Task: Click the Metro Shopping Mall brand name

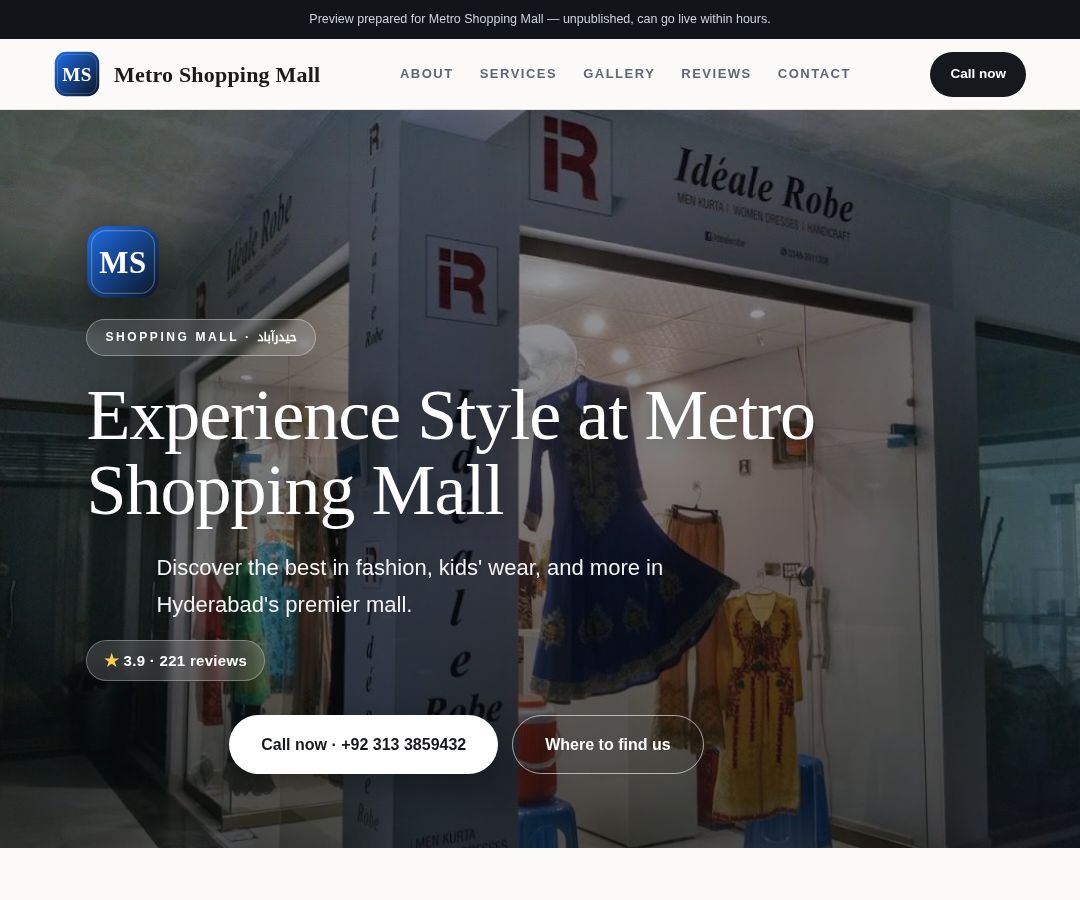Action: pos(217,74)
